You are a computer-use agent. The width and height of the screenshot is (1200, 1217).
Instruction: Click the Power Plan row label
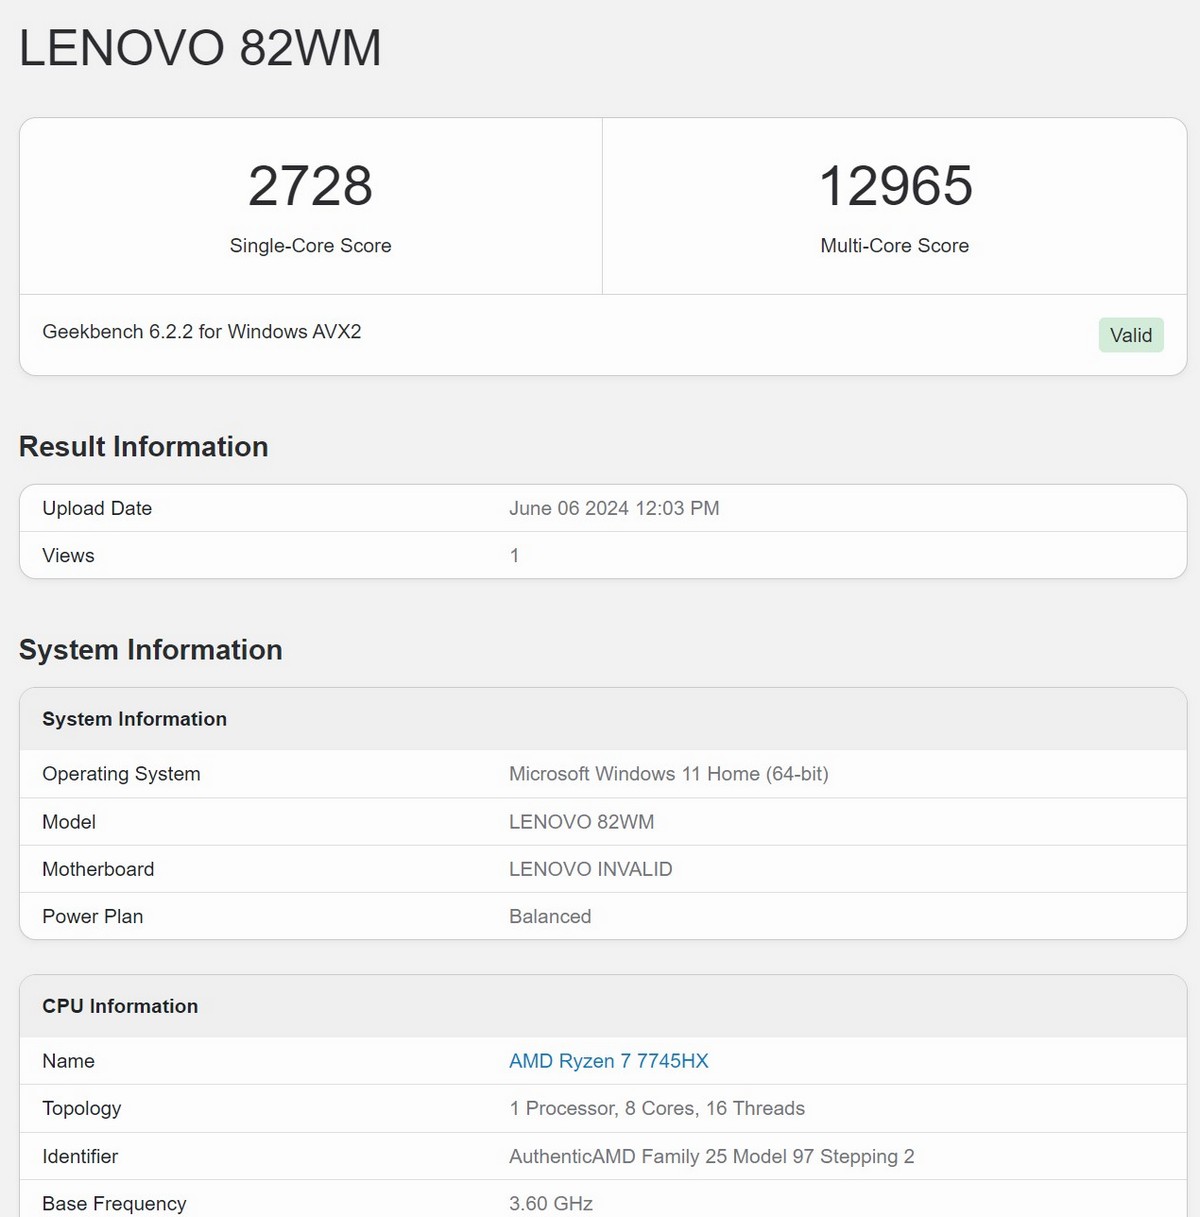[93, 917]
